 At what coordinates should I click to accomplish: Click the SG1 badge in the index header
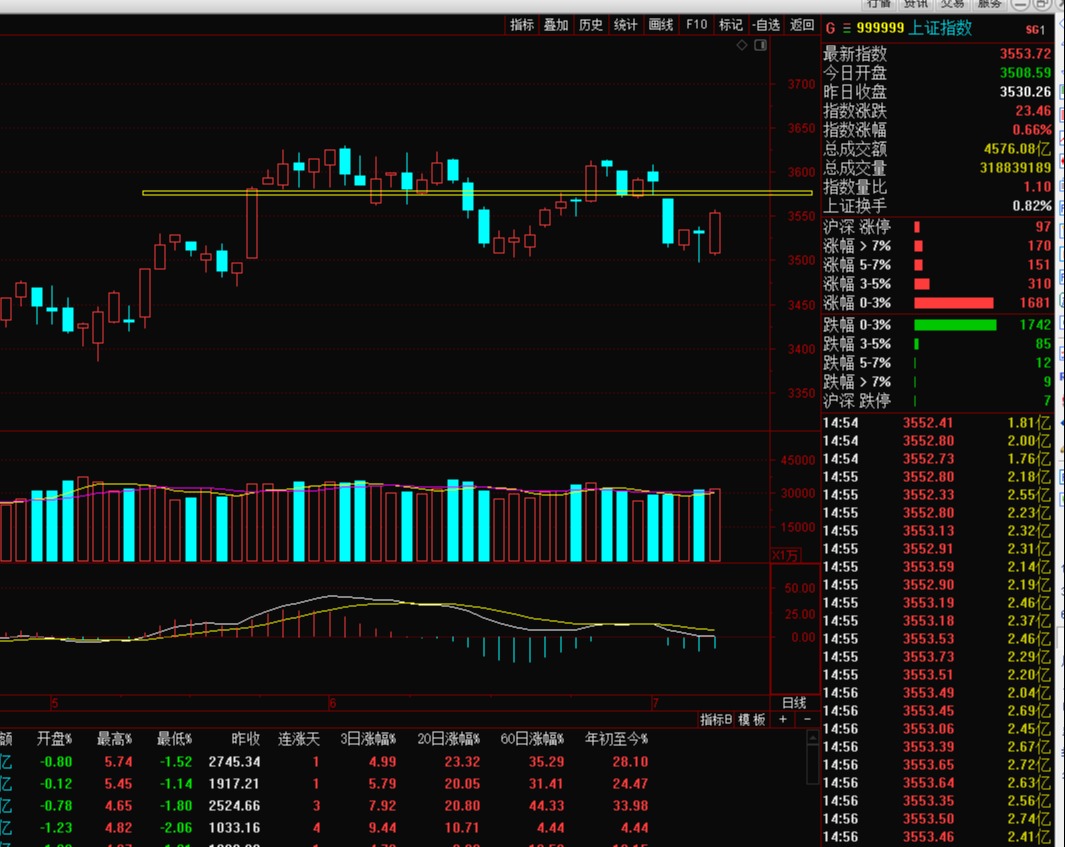point(1035,30)
